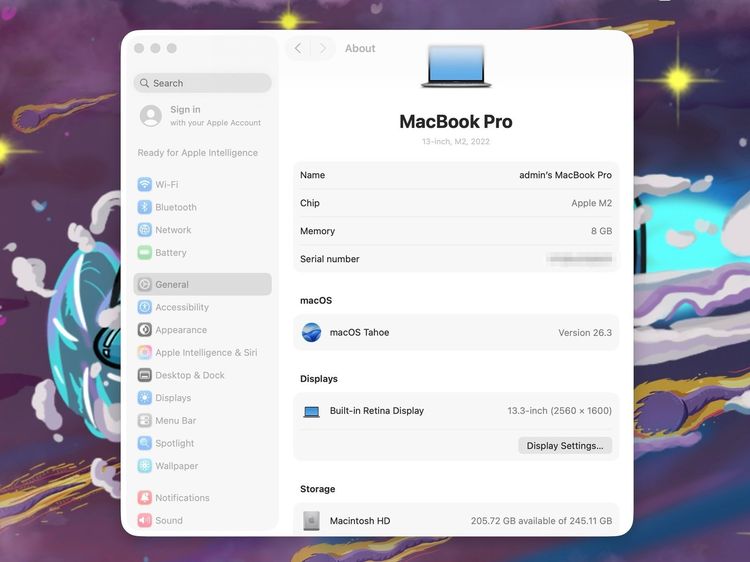This screenshot has width=750, height=562.
Task: Click the blurred serial number value
Action: tap(580, 259)
